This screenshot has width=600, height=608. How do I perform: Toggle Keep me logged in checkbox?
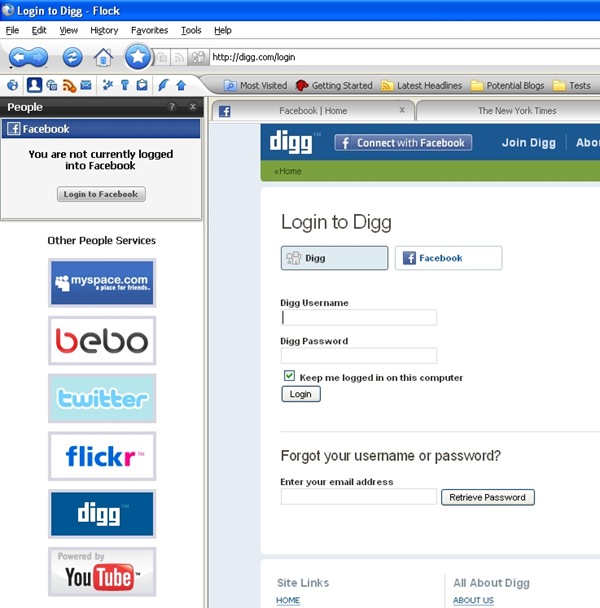(x=290, y=377)
